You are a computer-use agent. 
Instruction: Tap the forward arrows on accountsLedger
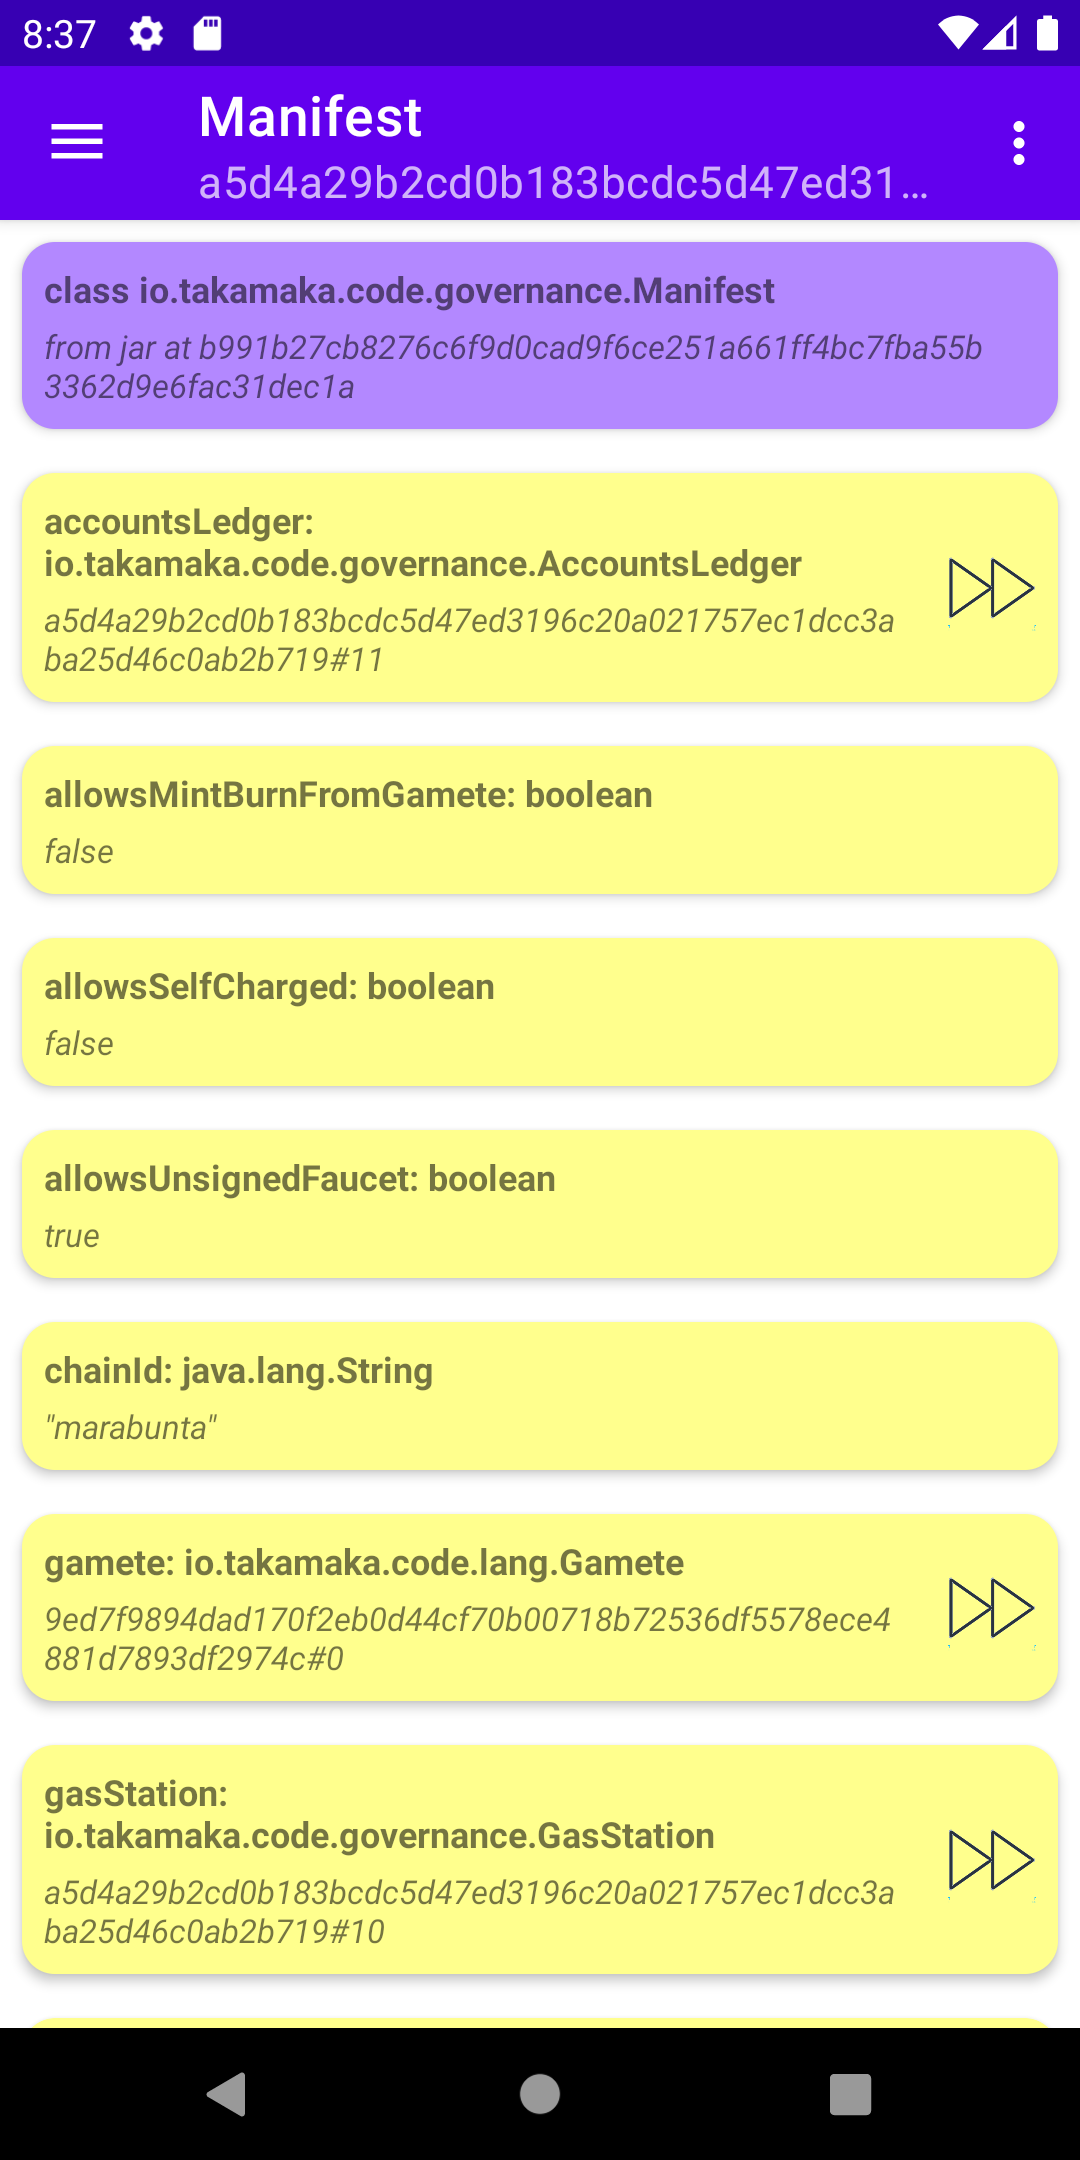click(x=990, y=588)
